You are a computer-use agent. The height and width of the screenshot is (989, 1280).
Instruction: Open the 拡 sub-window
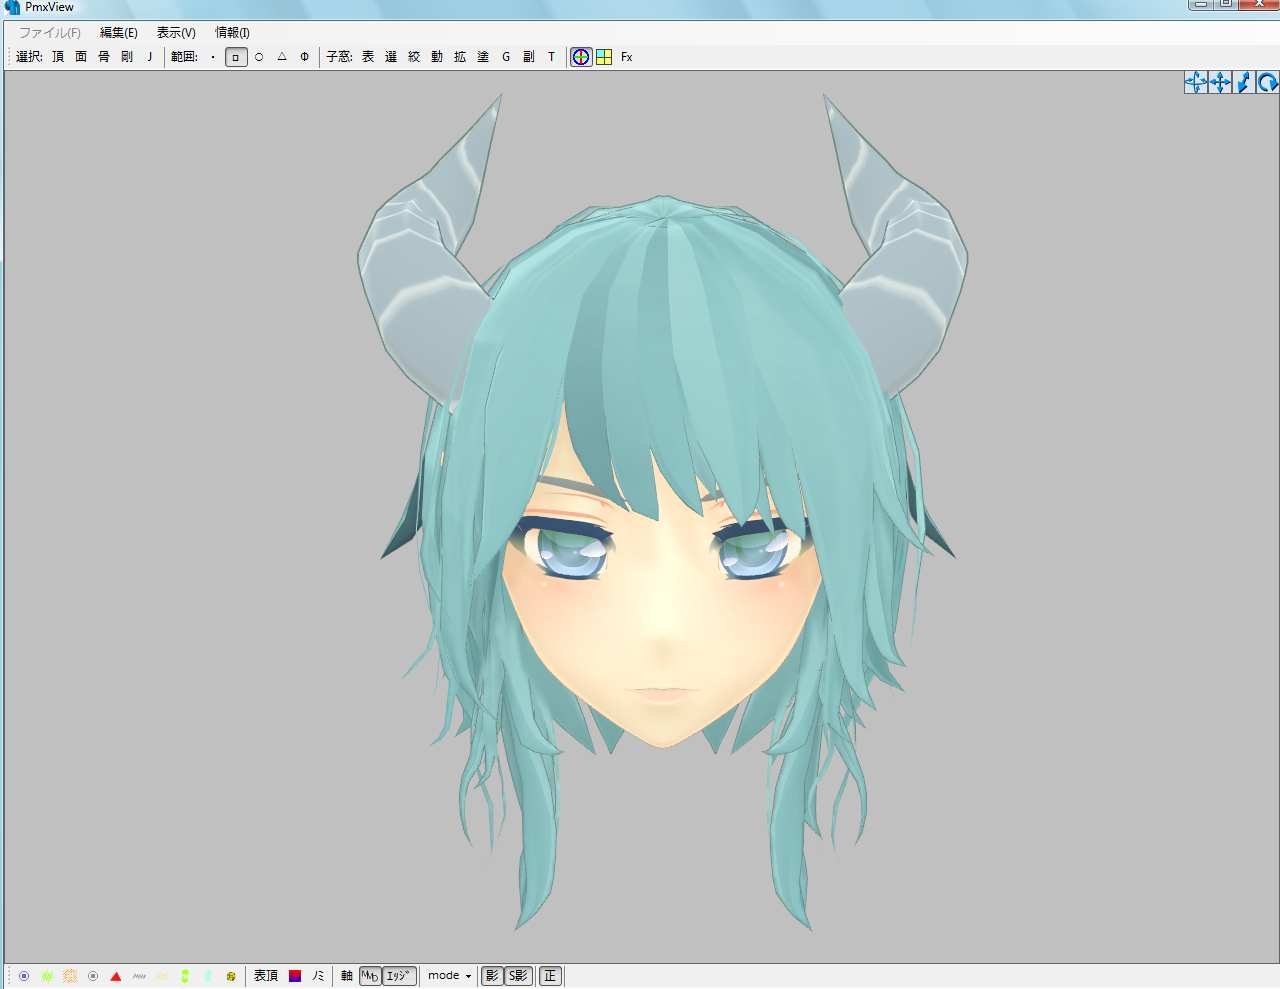tap(460, 57)
